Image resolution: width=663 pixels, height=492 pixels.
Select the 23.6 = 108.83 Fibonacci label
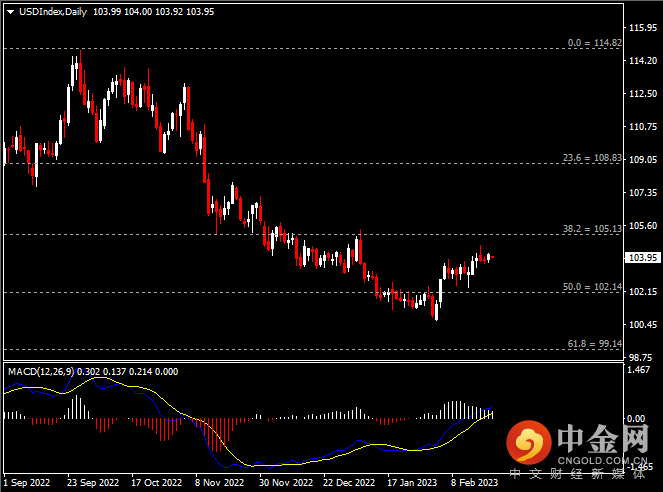(592, 158)
